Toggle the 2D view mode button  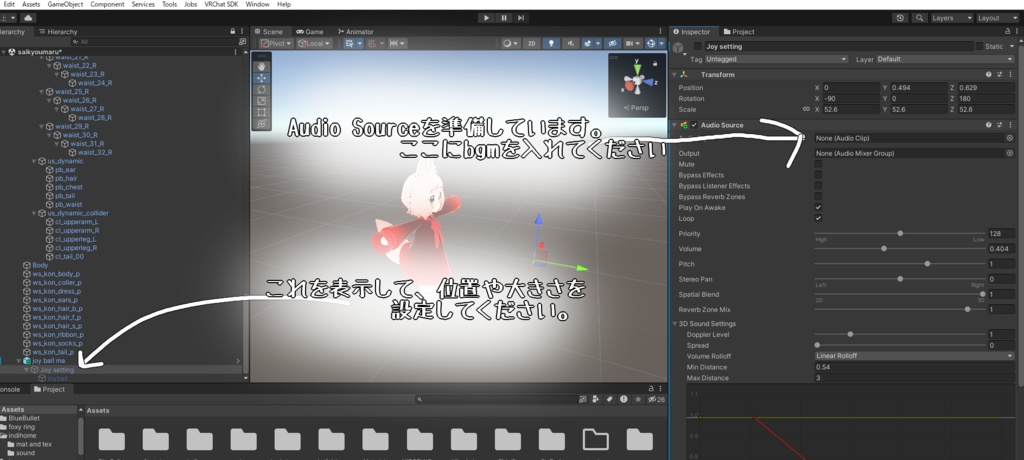(x=532, y=43)
